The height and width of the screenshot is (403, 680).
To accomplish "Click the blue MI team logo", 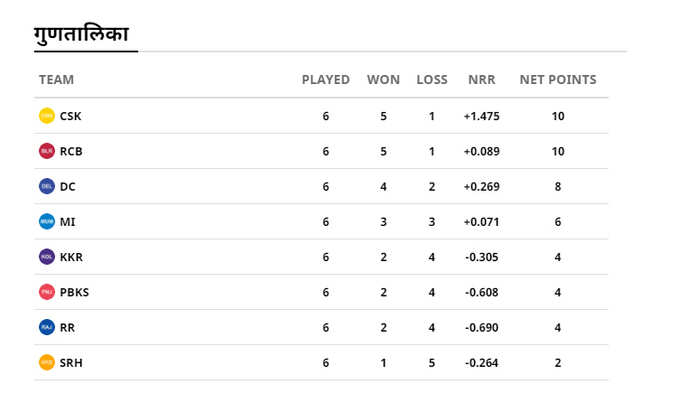I will [47, 222].
